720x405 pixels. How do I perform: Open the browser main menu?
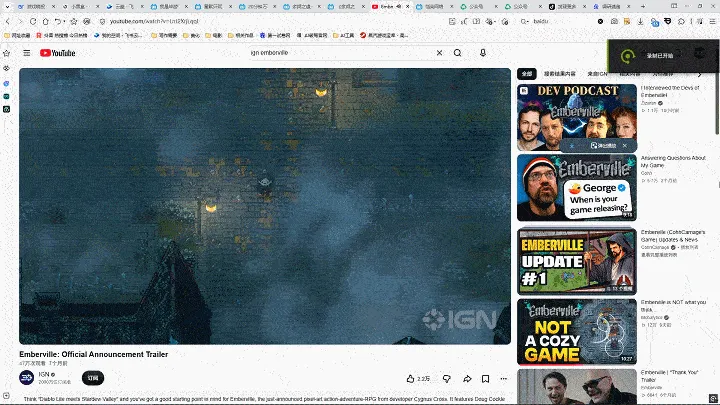tap(712, 22)
